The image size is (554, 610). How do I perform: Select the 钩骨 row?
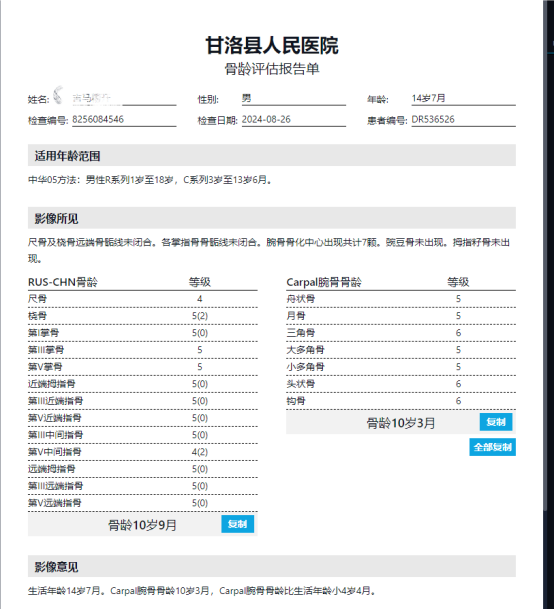point(401,401)
